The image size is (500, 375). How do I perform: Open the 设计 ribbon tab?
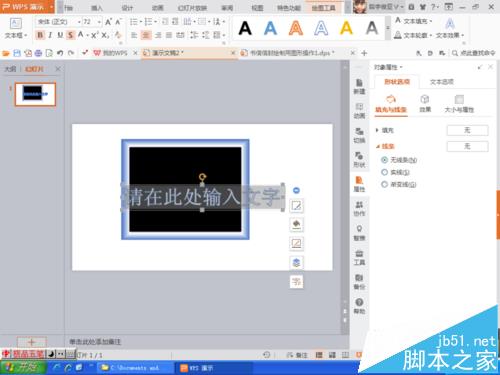(x=127, y=8)
